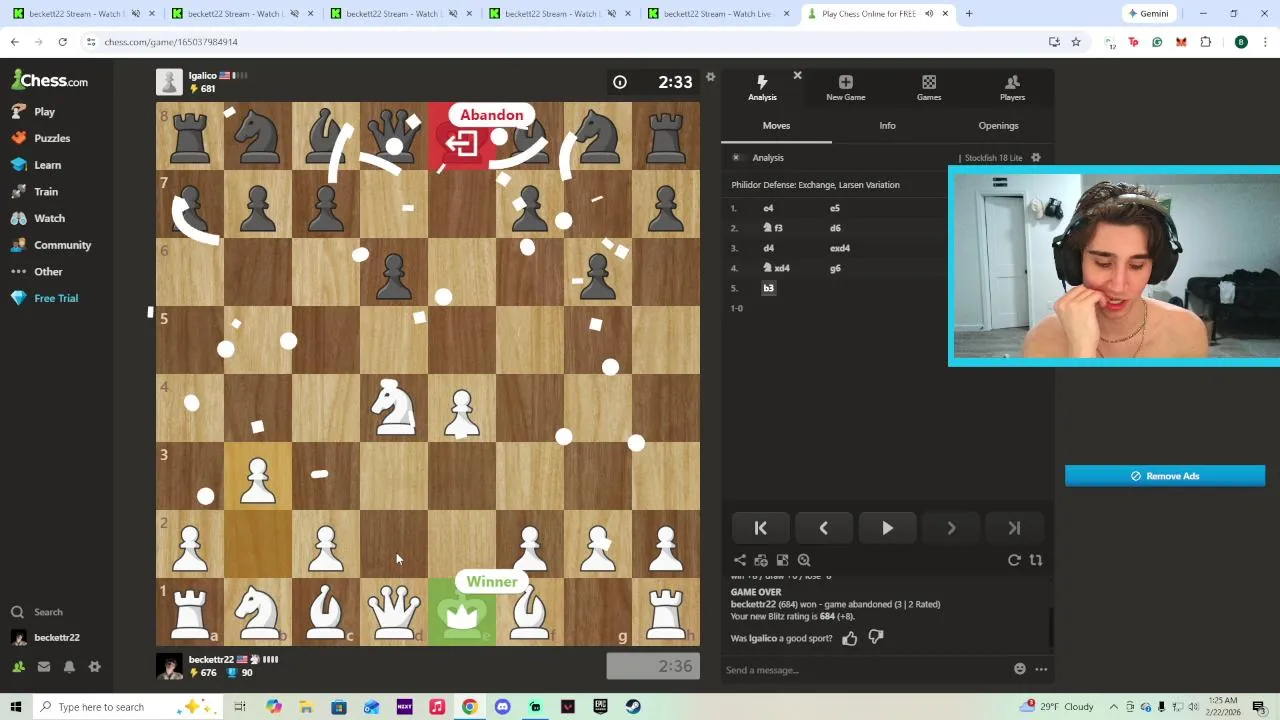Select move Nf3 in the move list

point(772,228)
